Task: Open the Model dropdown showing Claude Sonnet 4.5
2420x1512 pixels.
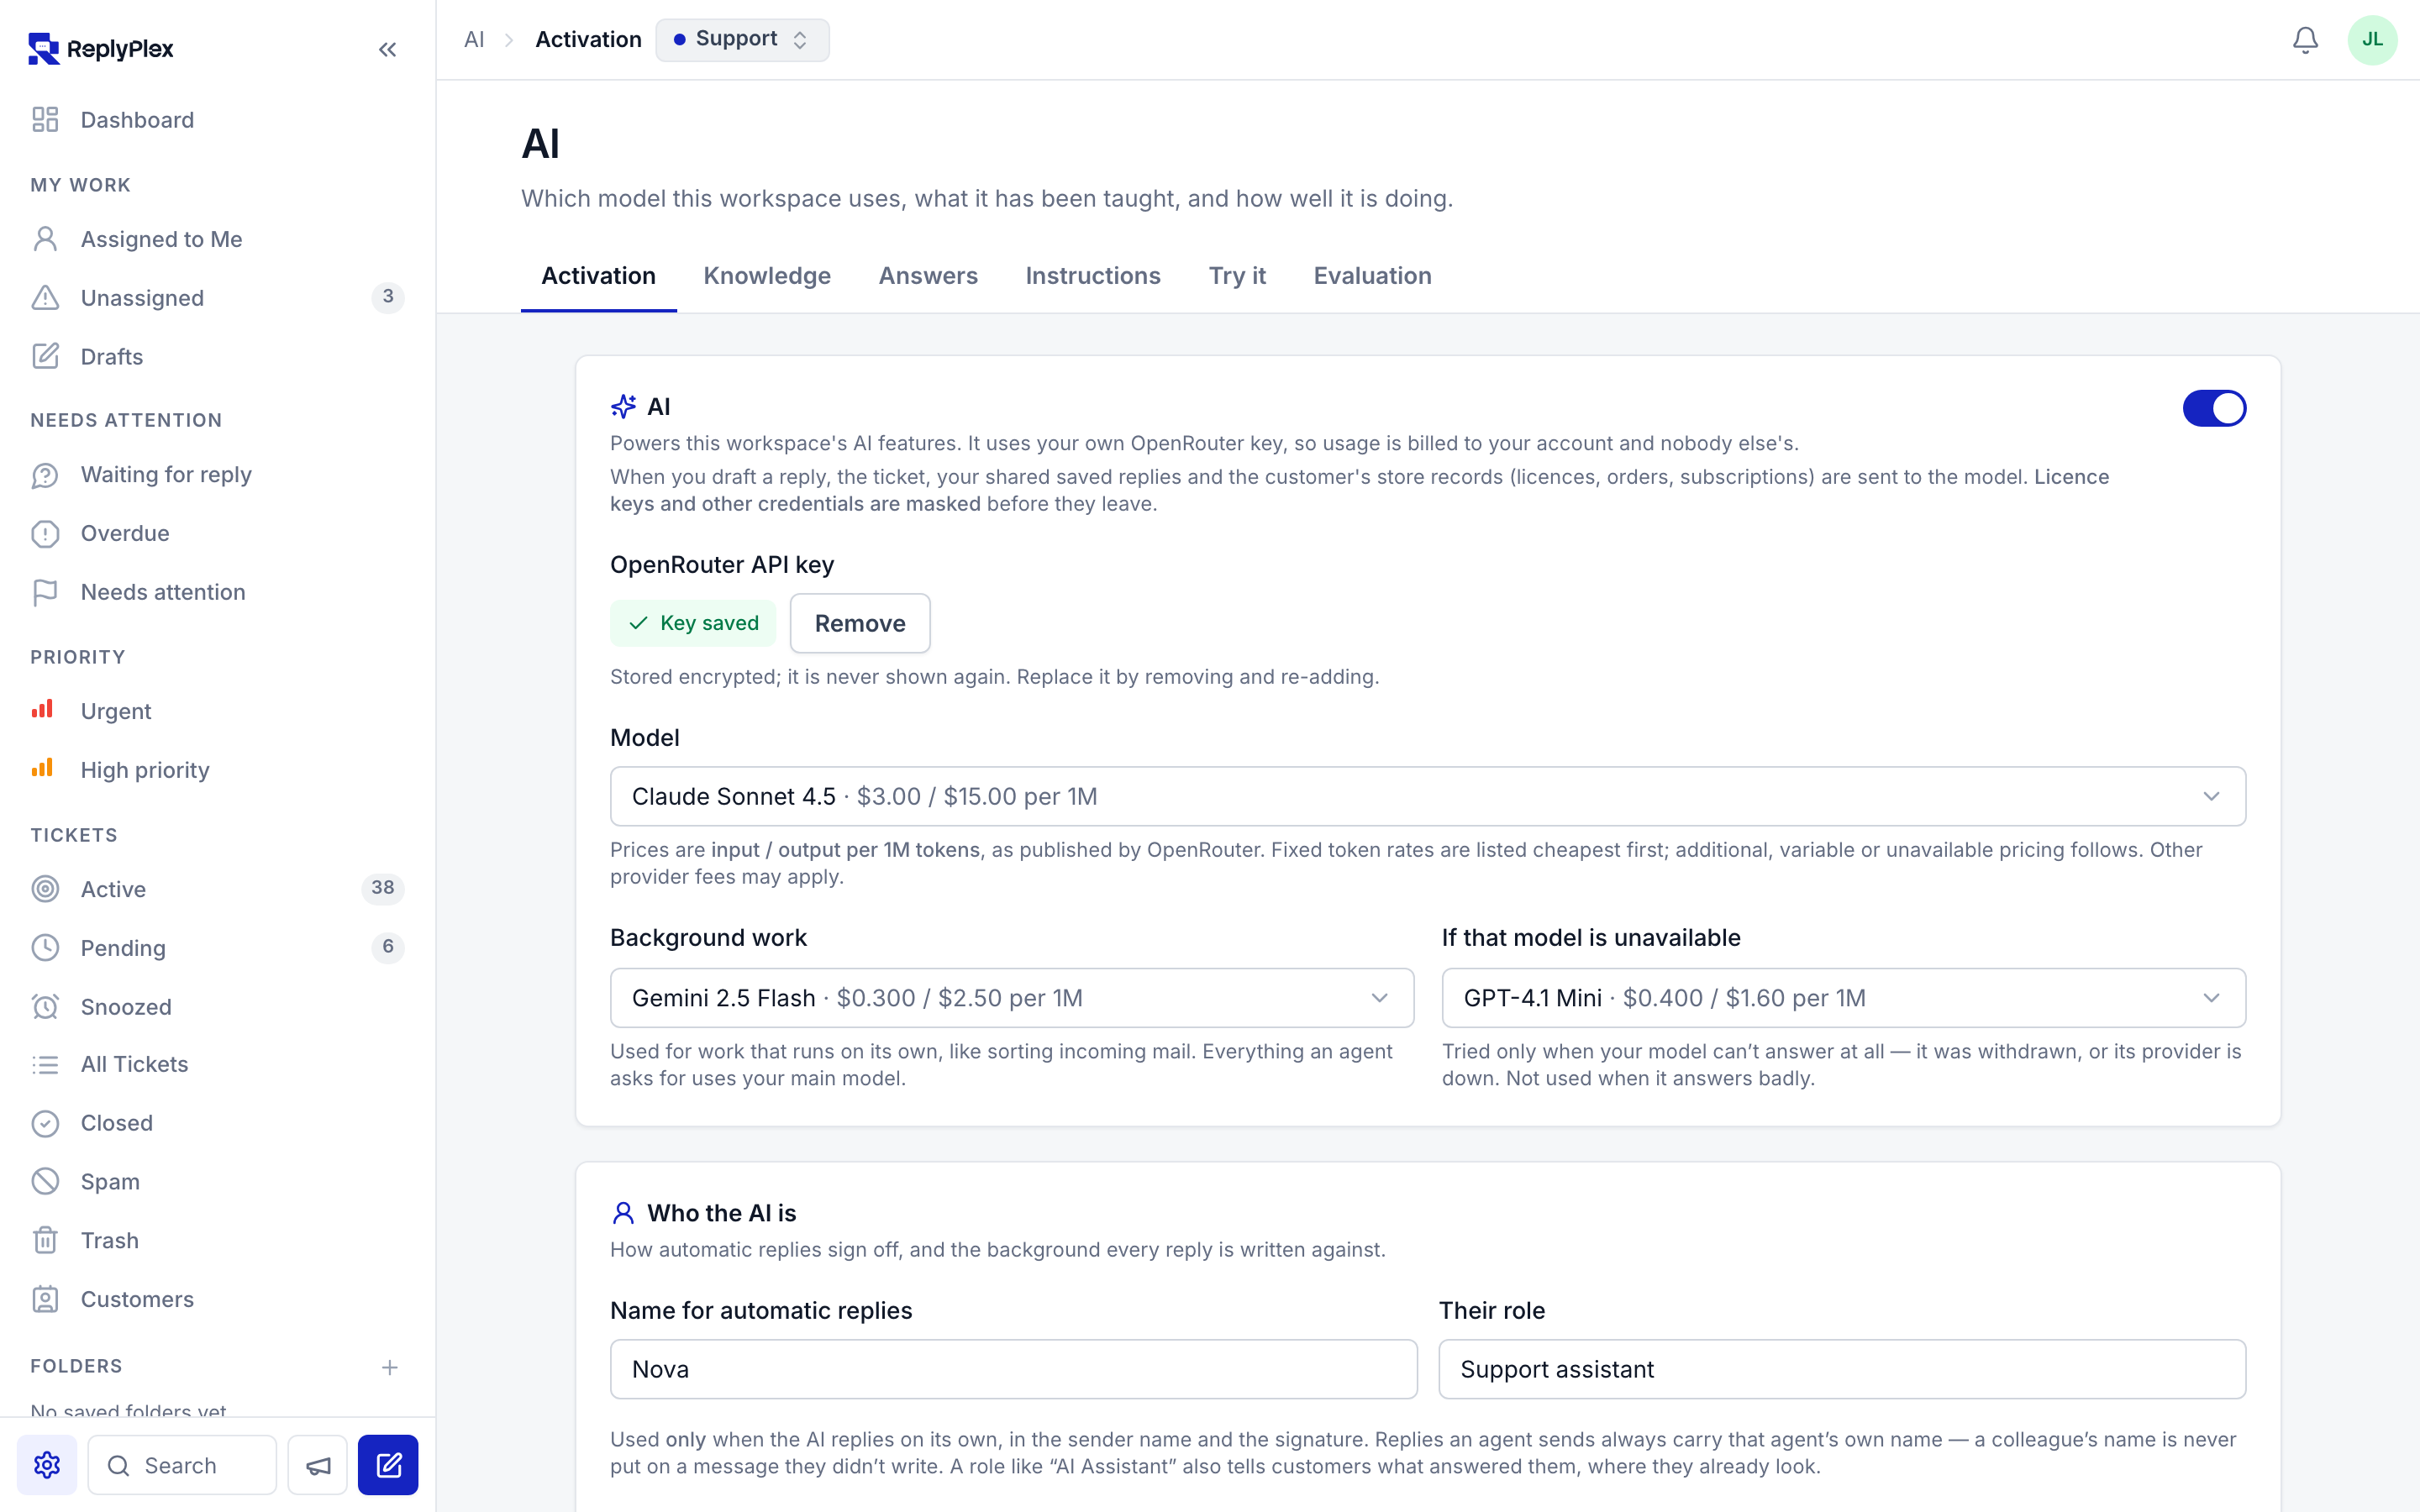Action: point(1428,796)
